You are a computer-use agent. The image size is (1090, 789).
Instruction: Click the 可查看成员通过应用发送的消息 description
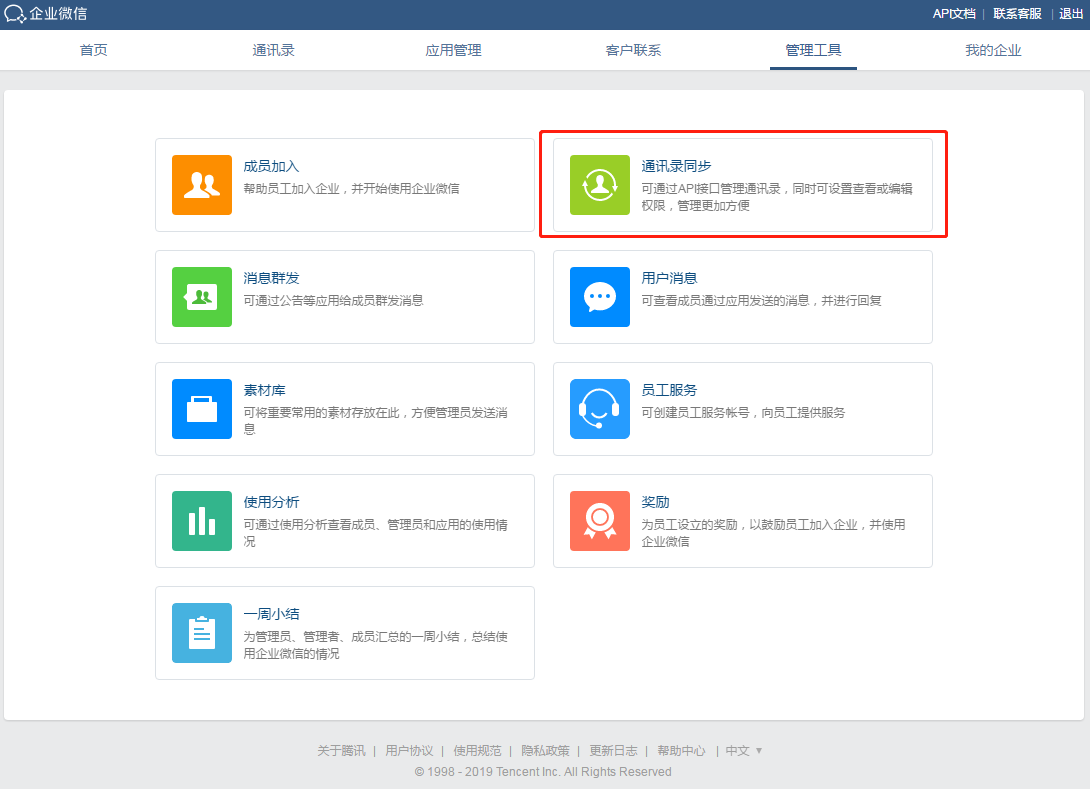(x=761, y=300)
